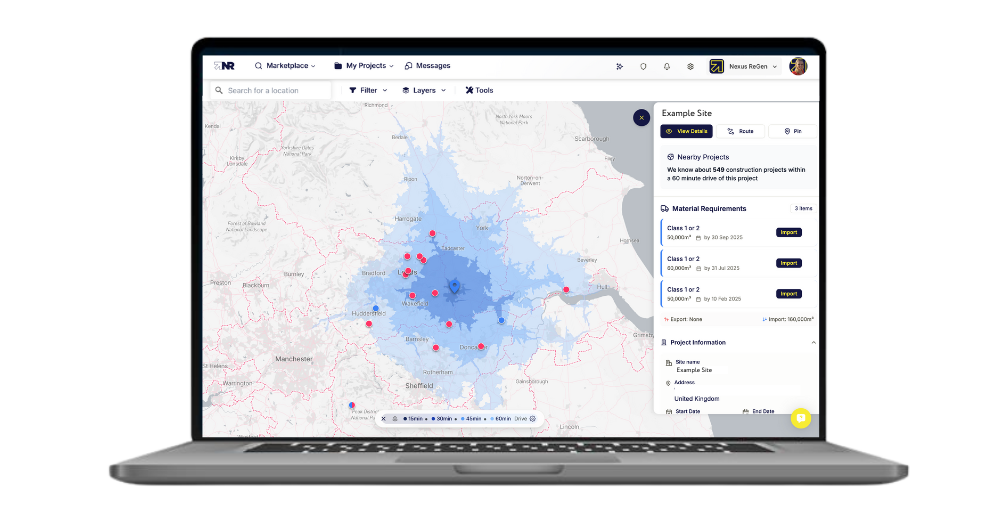Click the red marker near Doncaster
Image resolution: width=999 pixels, height=506 pixels.
(x=481, y=347)
